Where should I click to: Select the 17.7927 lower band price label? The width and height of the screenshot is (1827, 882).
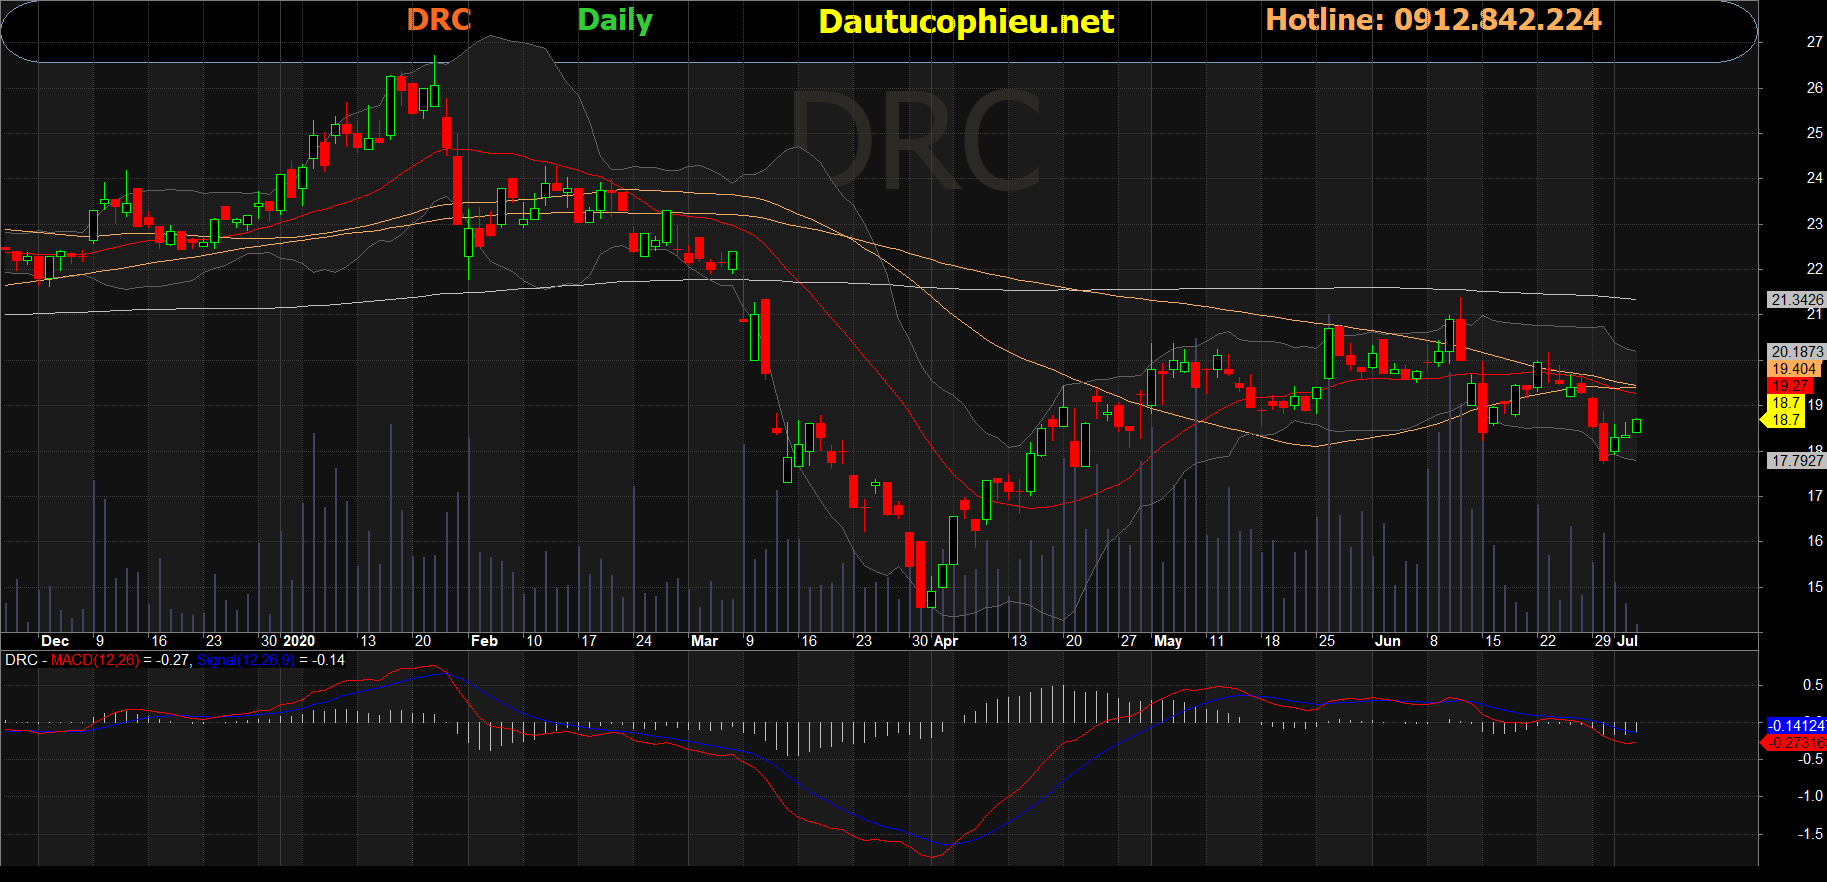(x=1796, y=461)
